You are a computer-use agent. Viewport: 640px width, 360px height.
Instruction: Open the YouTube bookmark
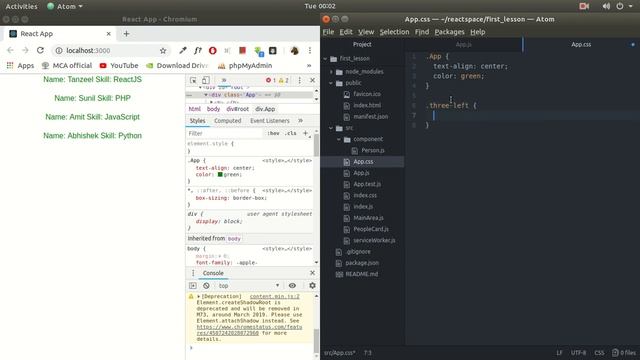point(119,65)
